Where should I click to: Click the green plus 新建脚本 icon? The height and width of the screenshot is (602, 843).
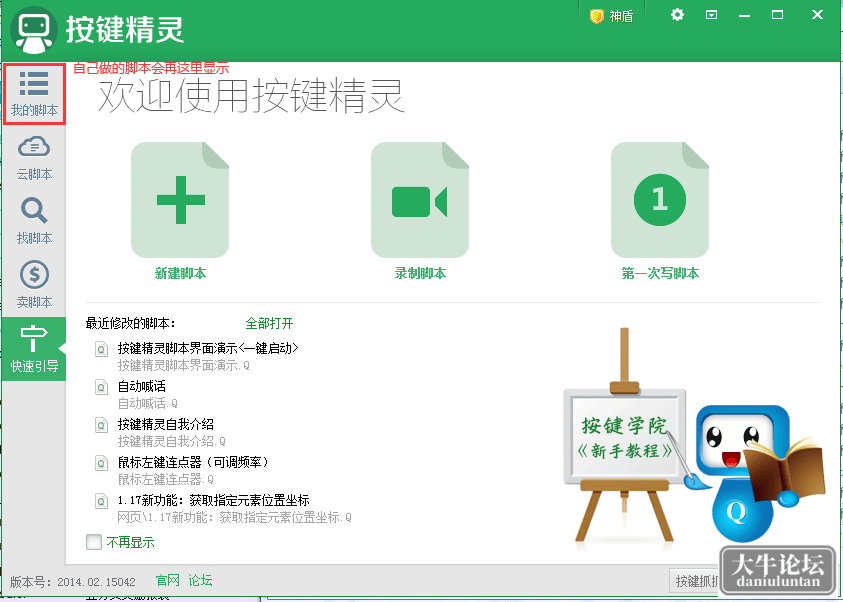180,200
